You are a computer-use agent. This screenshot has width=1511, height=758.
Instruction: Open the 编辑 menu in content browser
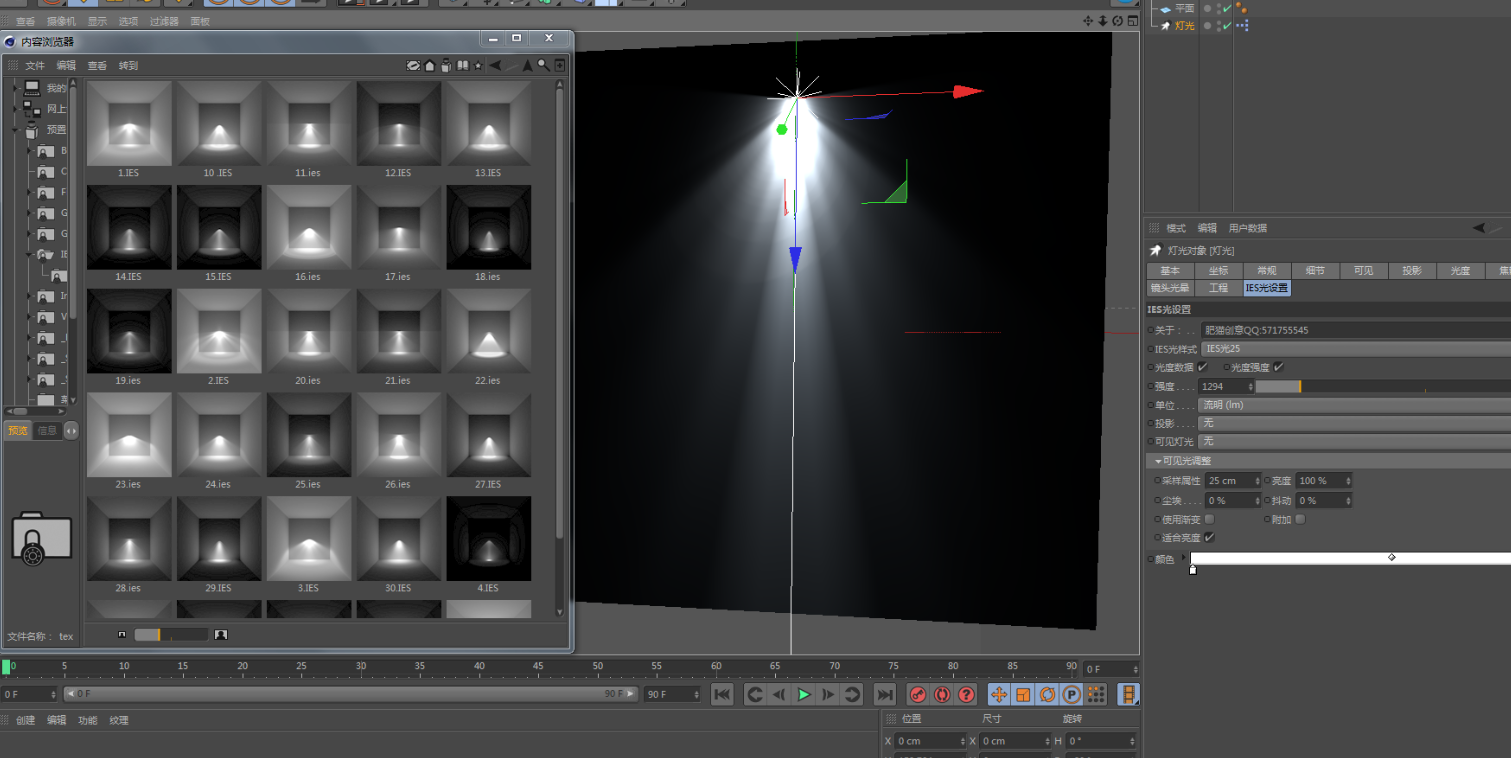pyautogui.click(x=66, y=65)
